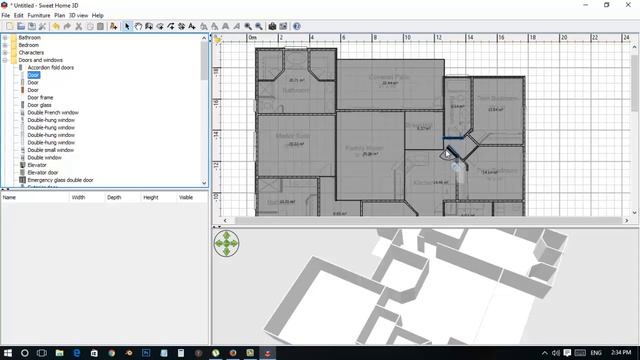Open volume control in system tray
The image size is (640, 360).
click(x=556, y=353)
